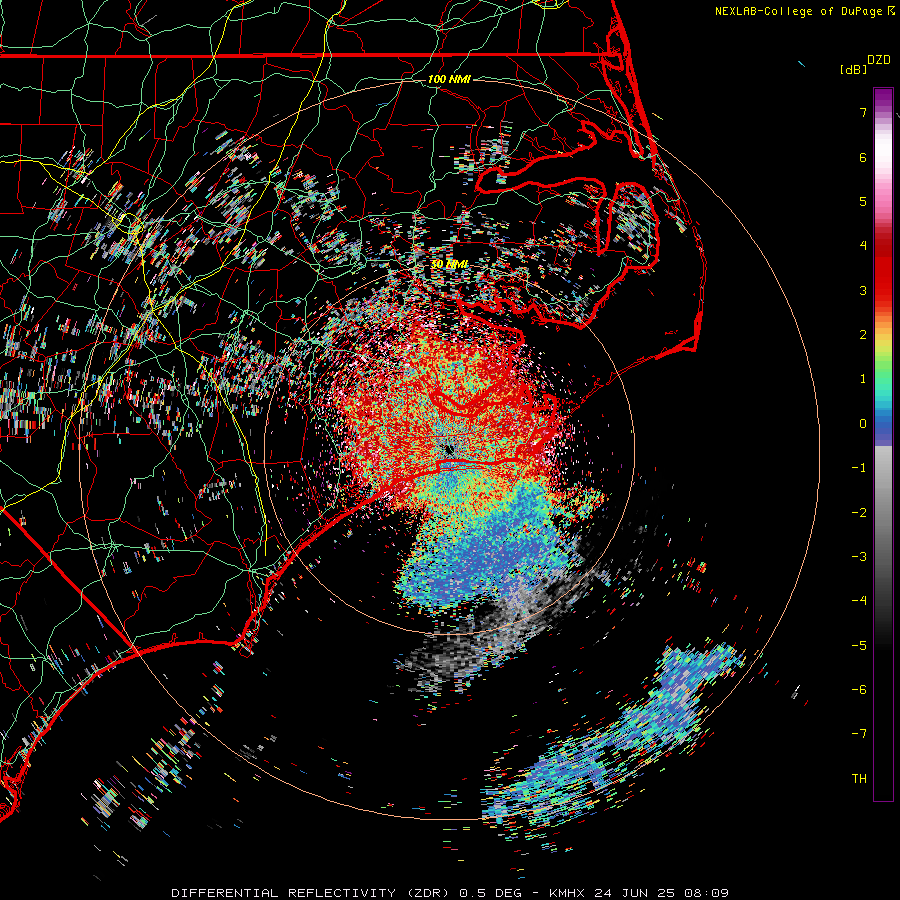Image resolution: width=900 pixels, height=900 pixels.
Task: Click the -2 value on the dB scale
Action: click(x=859, y=512)
